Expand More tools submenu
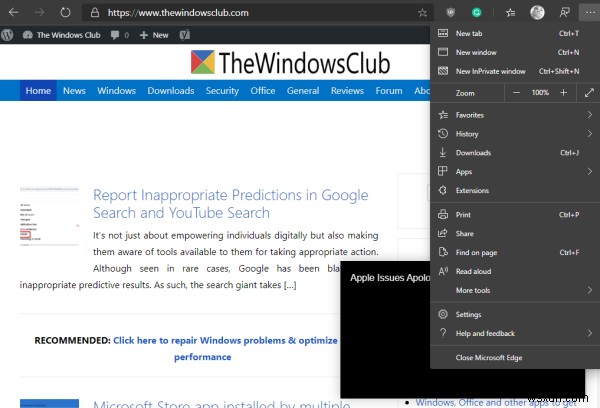 tap(515, 290)
